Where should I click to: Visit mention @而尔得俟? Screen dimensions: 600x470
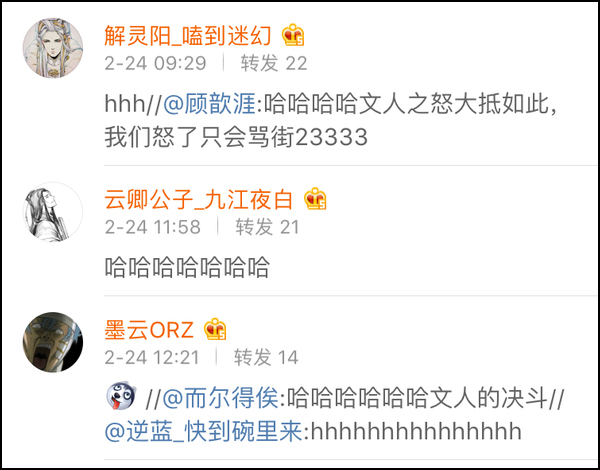coord(221,399)
